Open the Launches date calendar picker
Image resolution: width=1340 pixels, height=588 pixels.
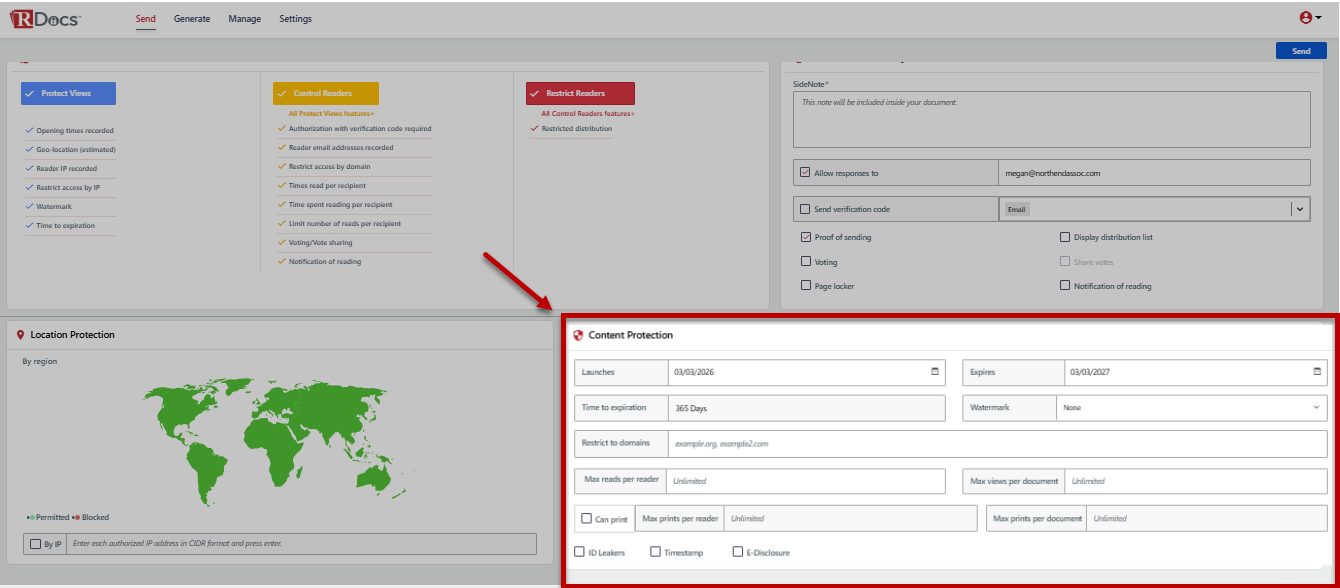coord(935,372)
